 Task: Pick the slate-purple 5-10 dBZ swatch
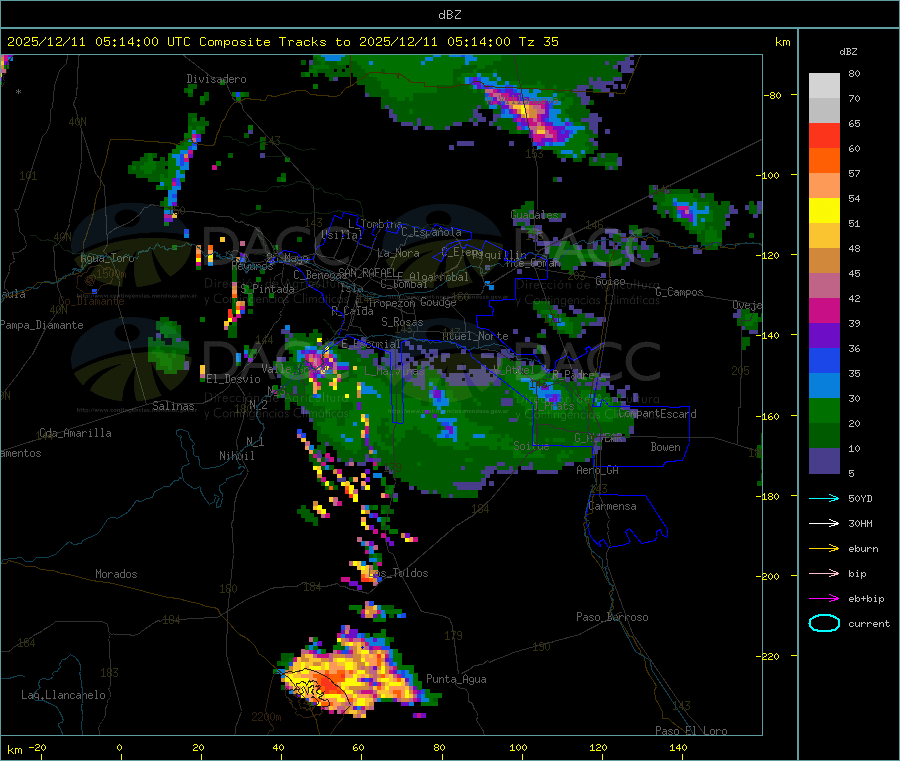tap(824, 461)
